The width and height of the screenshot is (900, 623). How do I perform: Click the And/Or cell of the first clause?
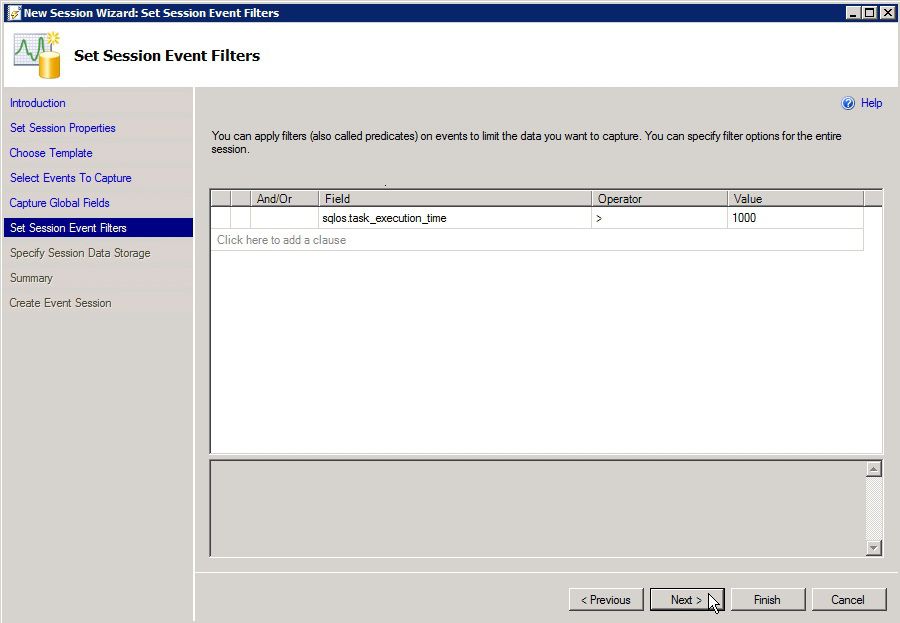pyautogui.click(x=284, y=218)
